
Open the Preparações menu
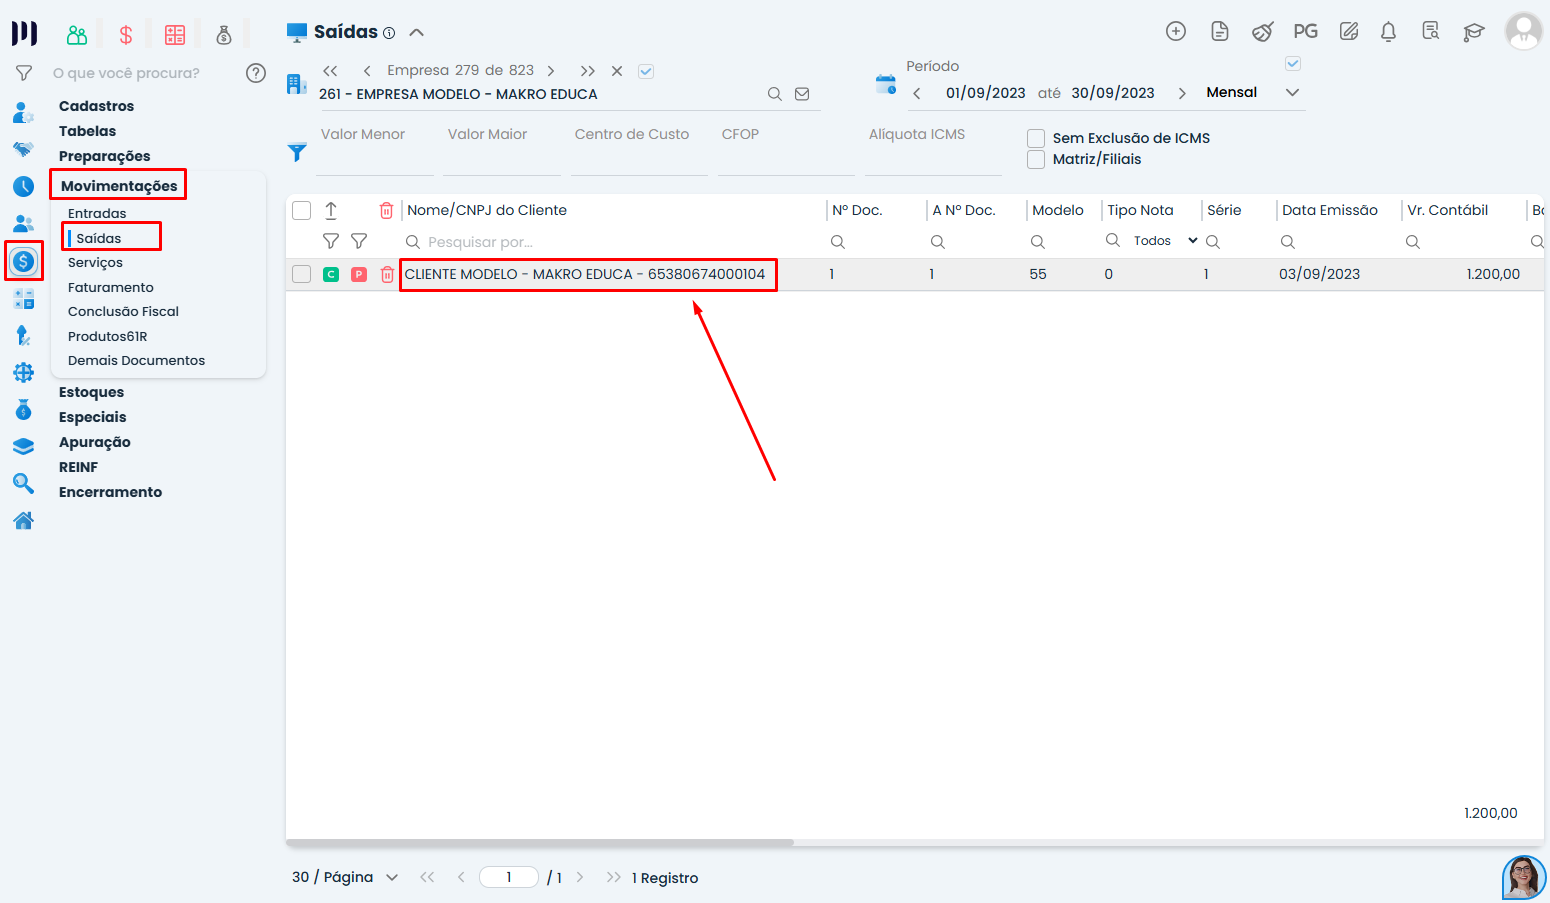click(x=104, y=156)
